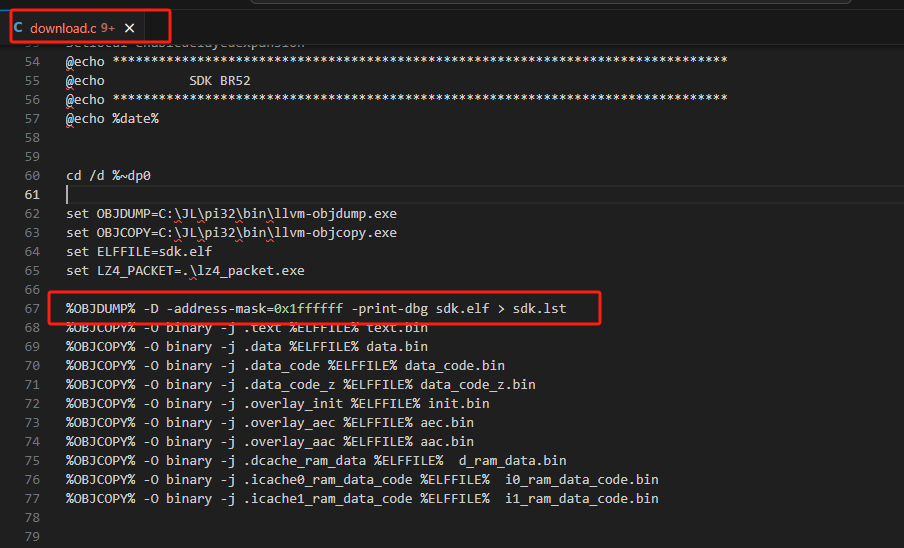This screenshot has height=548, width=904.
Task: Click 'data_code.bin' on line 70
Action: (x=455, y=366)
